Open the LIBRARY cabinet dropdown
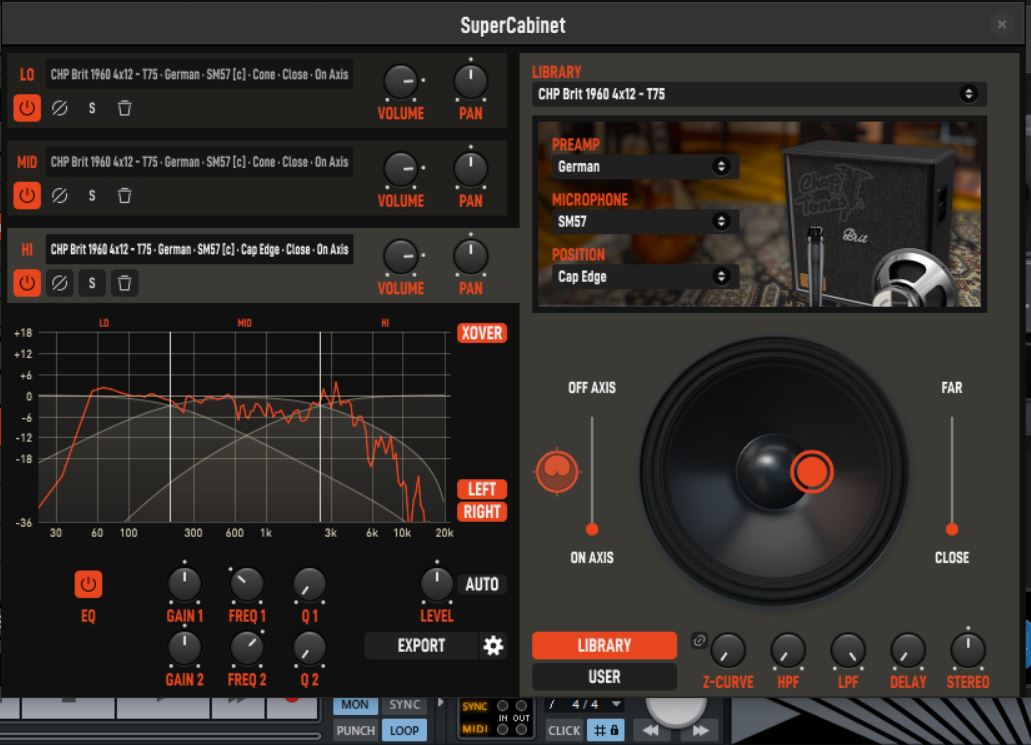This screenshot has width=1031, height=745. click(x=759, y=94)
